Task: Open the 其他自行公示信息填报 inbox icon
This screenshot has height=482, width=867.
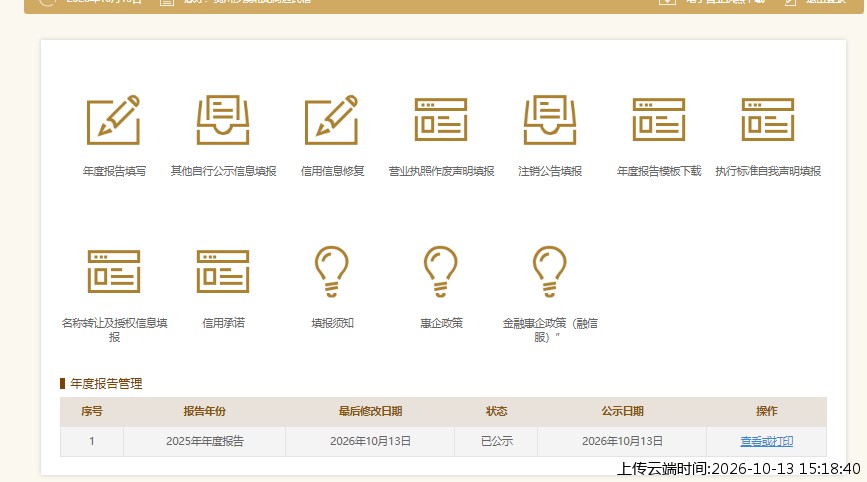Action: tap(223, 120)
